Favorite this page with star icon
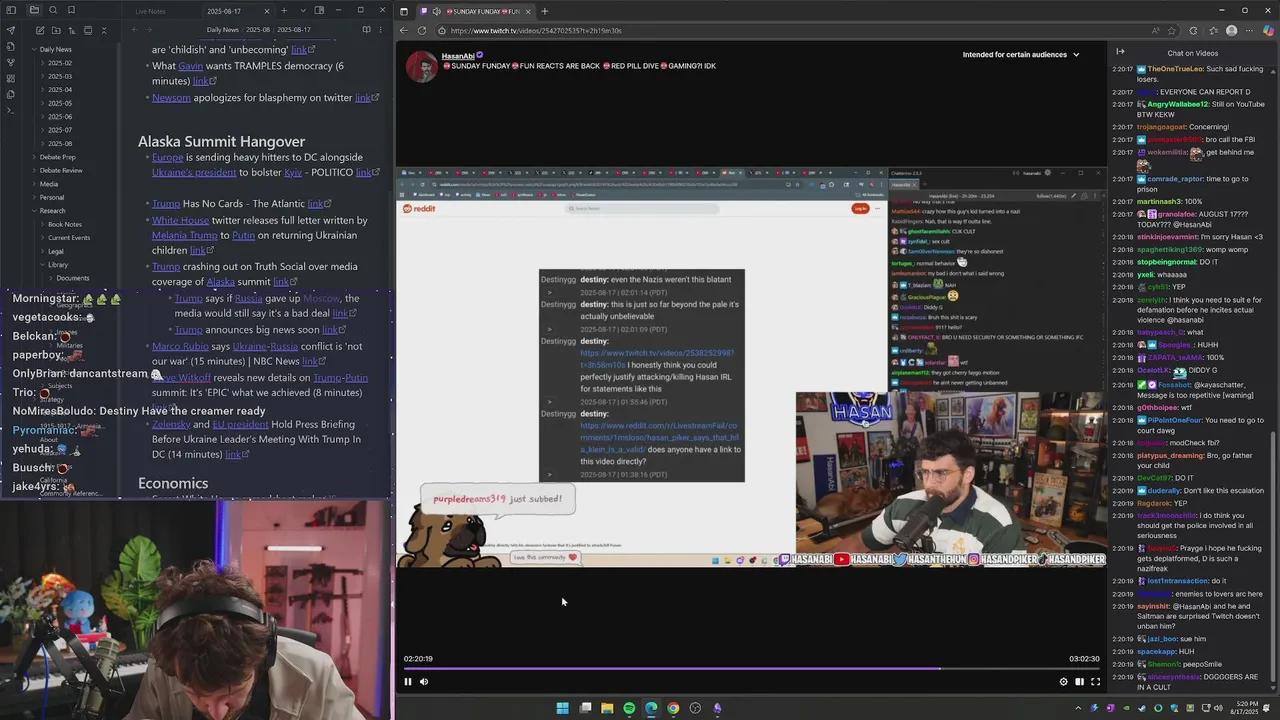The height and width of the screenshot is (720, 1280). (x=1171, y=30)
